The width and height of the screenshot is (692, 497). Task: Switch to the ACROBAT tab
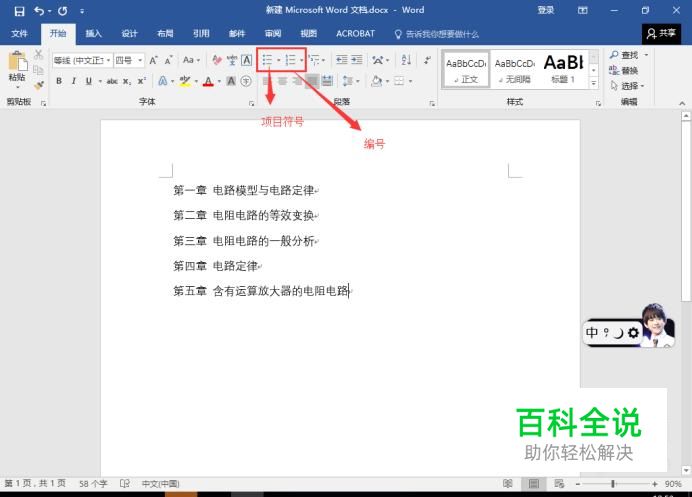coord(355,34)
